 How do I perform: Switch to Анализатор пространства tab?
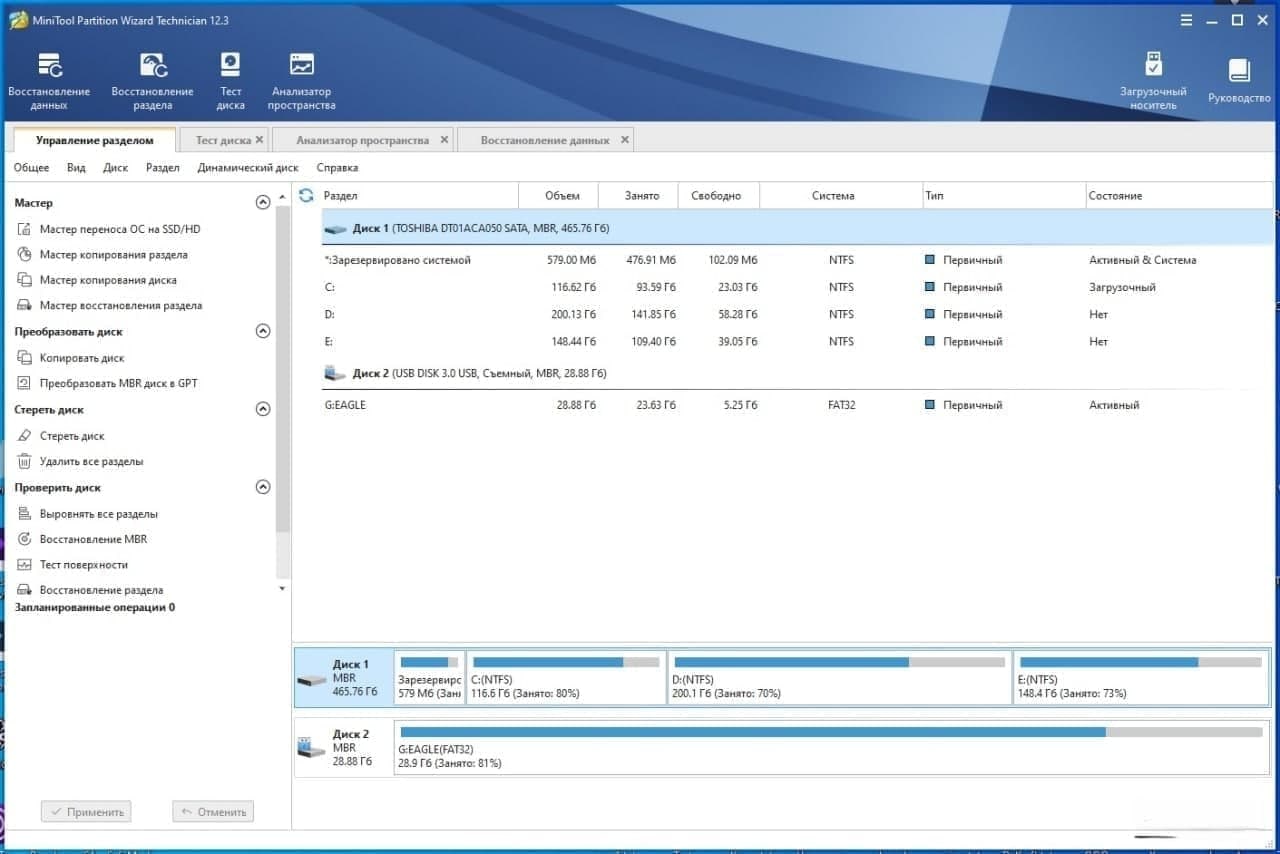362,140
